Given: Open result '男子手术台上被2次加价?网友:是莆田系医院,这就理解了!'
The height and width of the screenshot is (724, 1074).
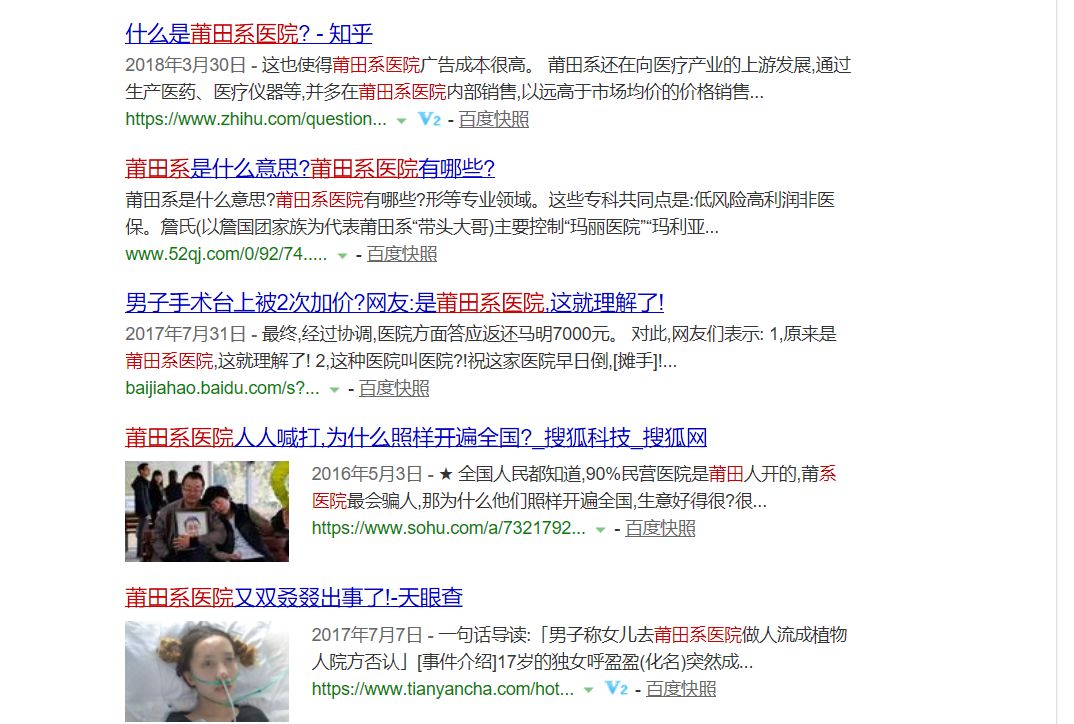Looking at the screenshot, I should [395, 302].
